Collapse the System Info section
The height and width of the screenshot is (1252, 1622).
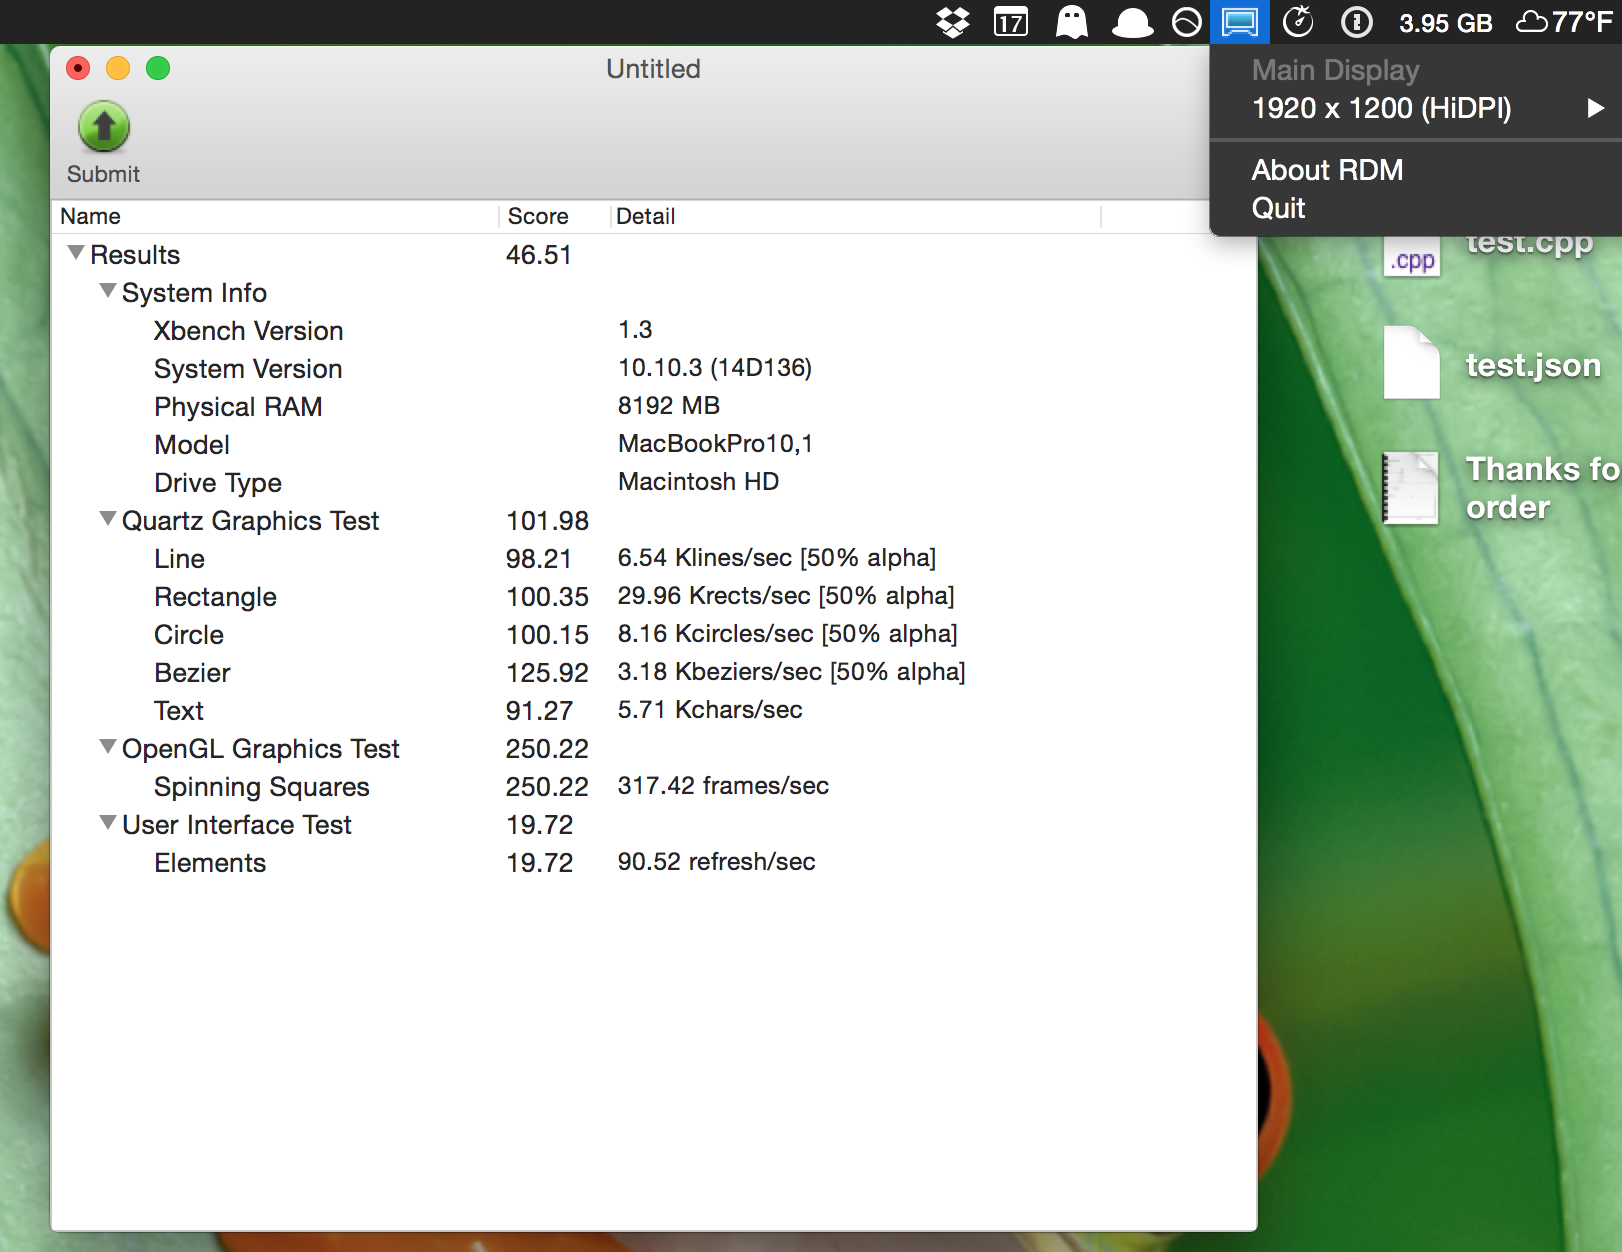pos(108,292)
